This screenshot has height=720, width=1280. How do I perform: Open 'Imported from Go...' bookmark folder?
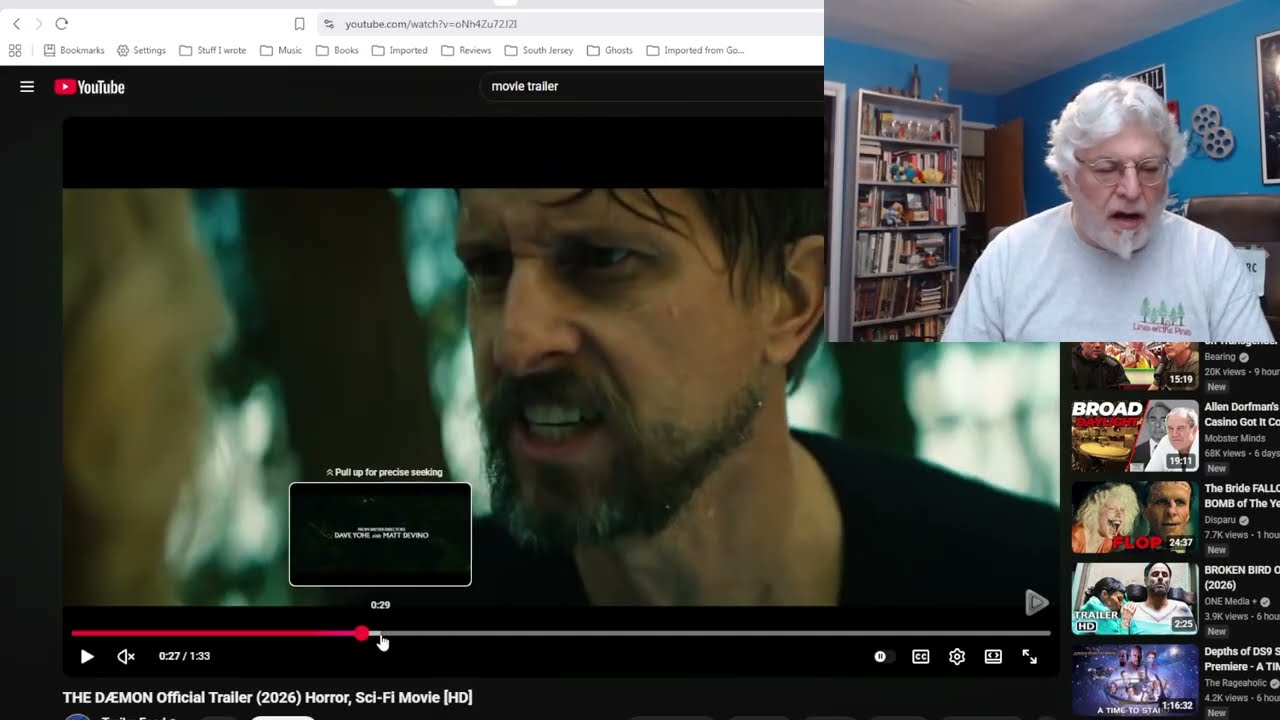pyautogui.click(x=695, y=50)
